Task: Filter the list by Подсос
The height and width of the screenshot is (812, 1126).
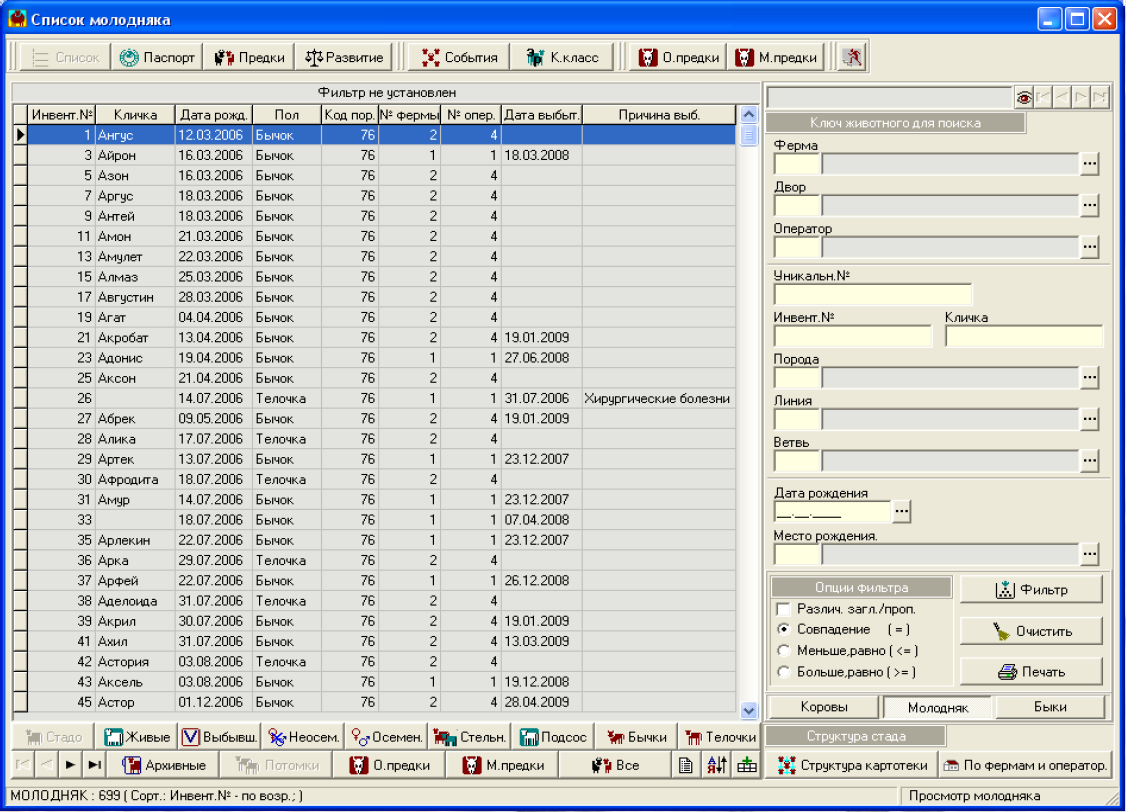Action: coord(553,737)
